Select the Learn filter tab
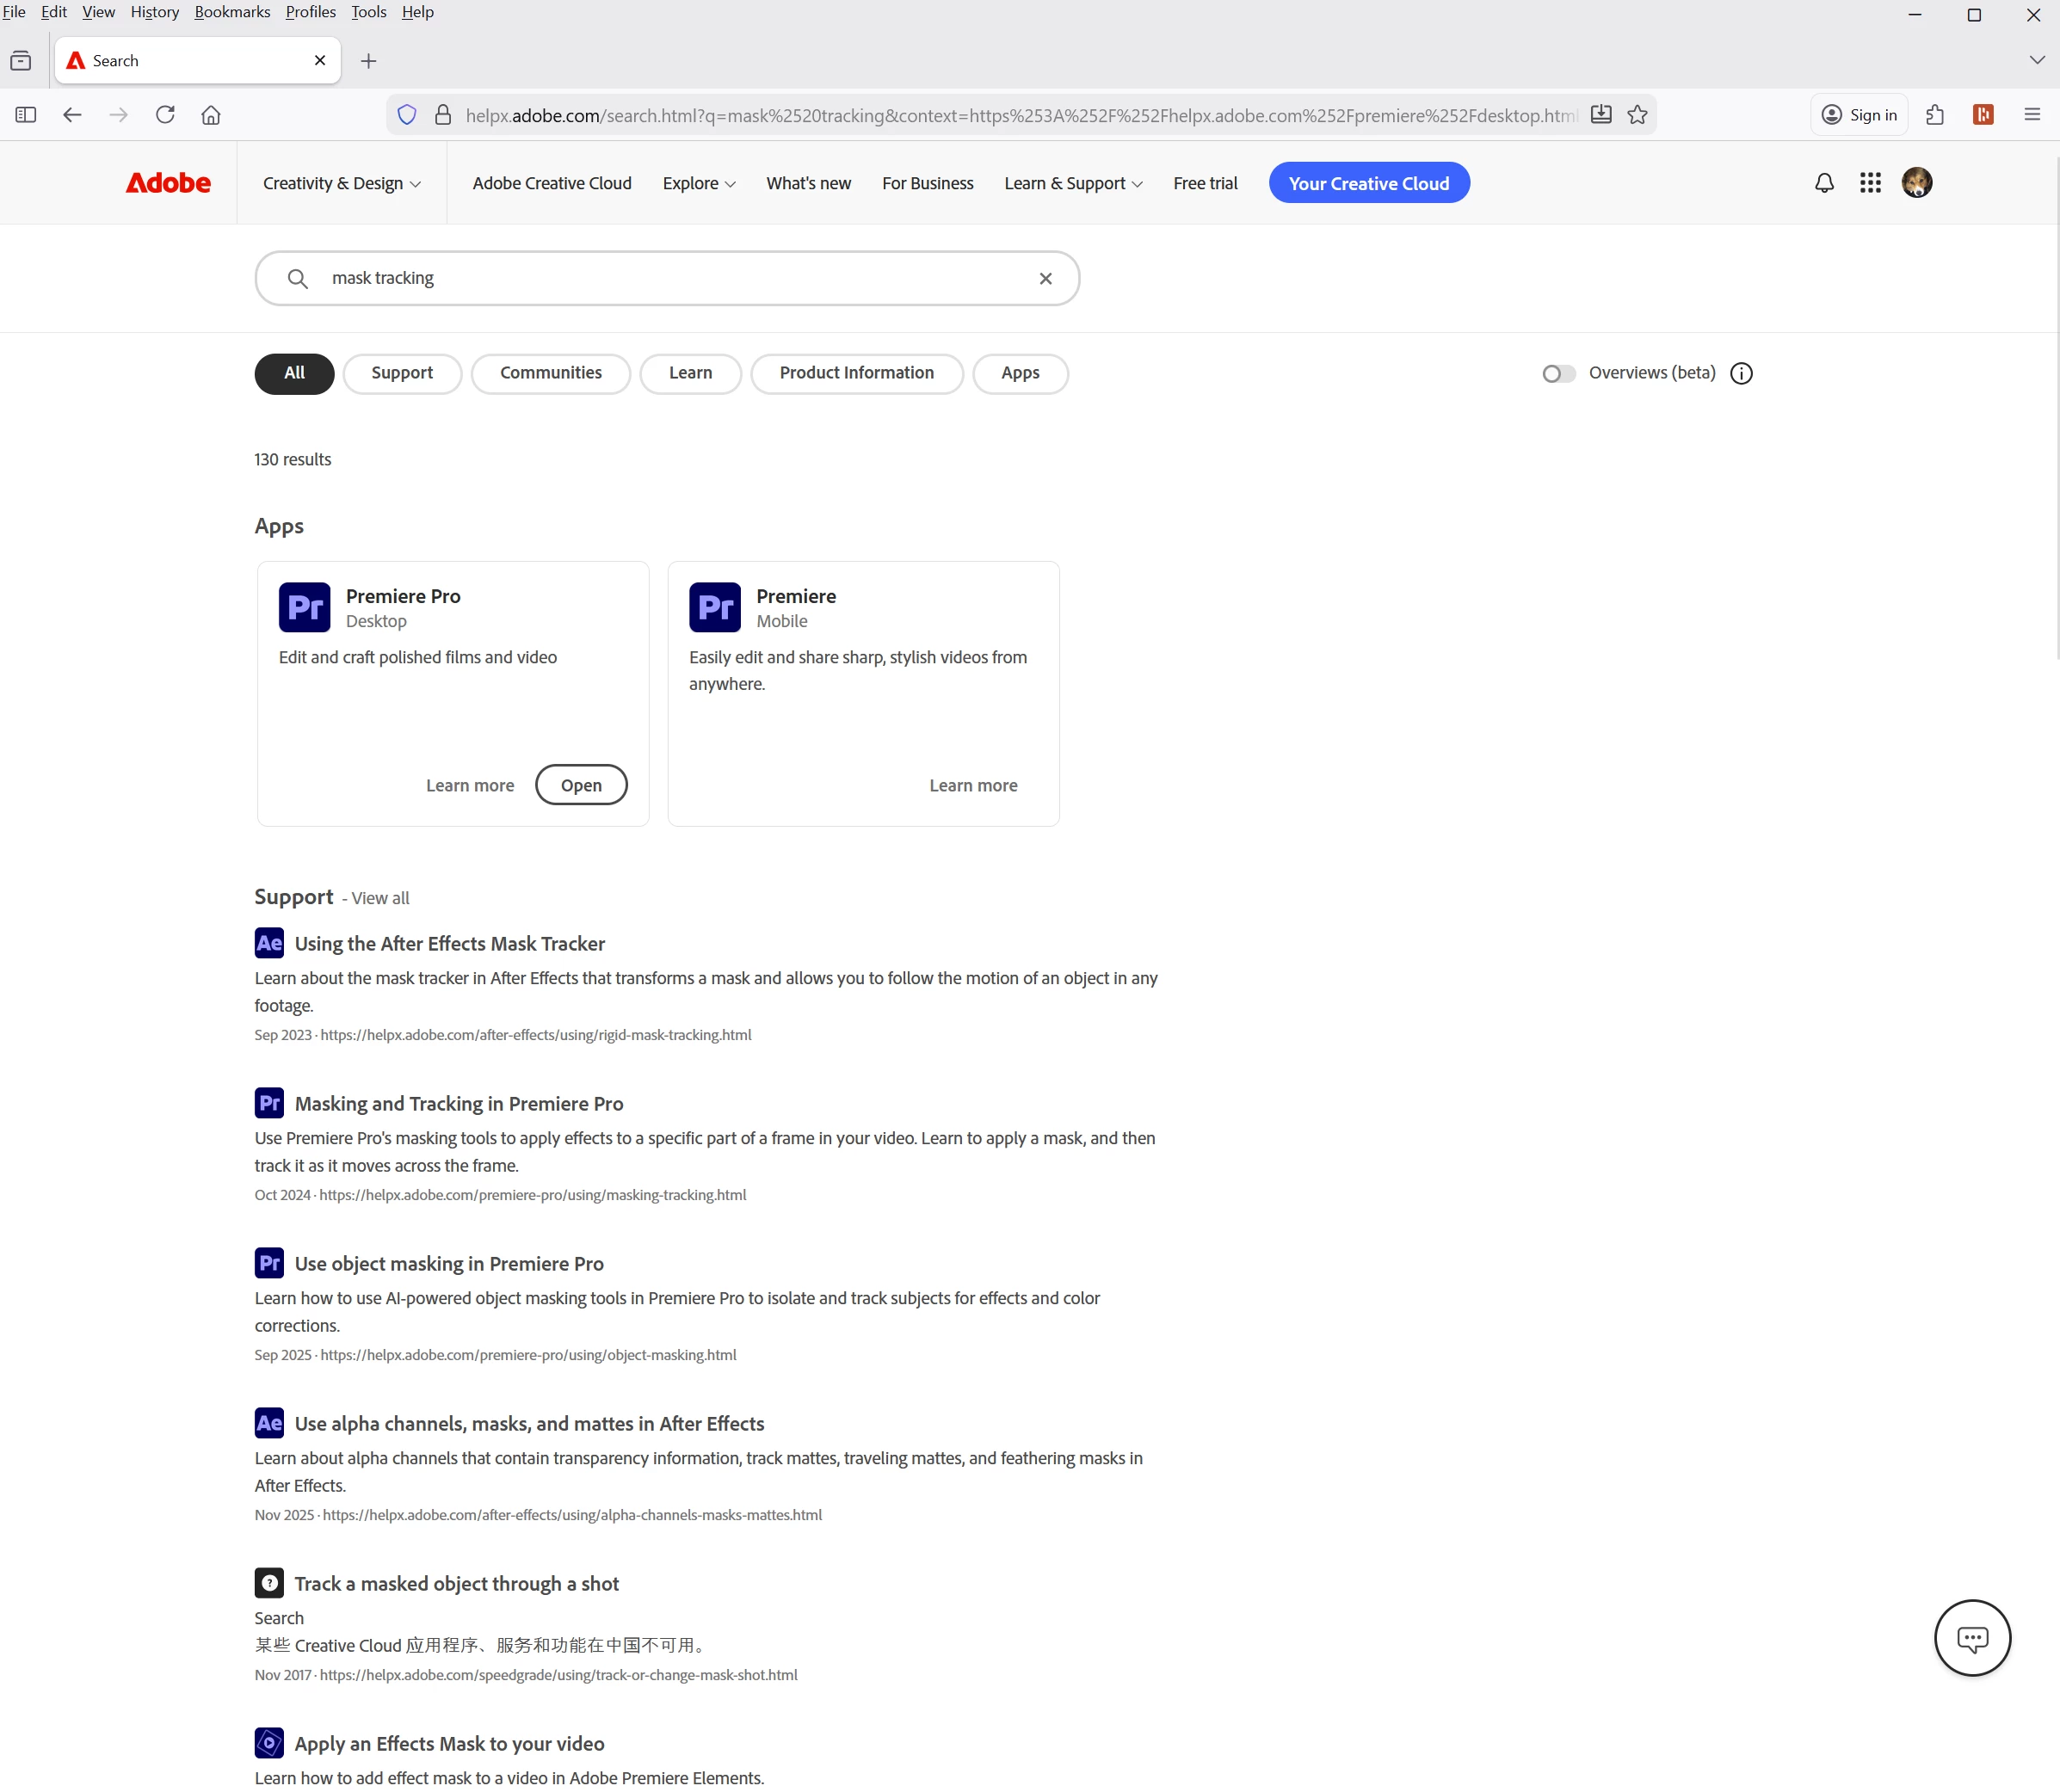2060x1792 pixels. click(690, 374)
